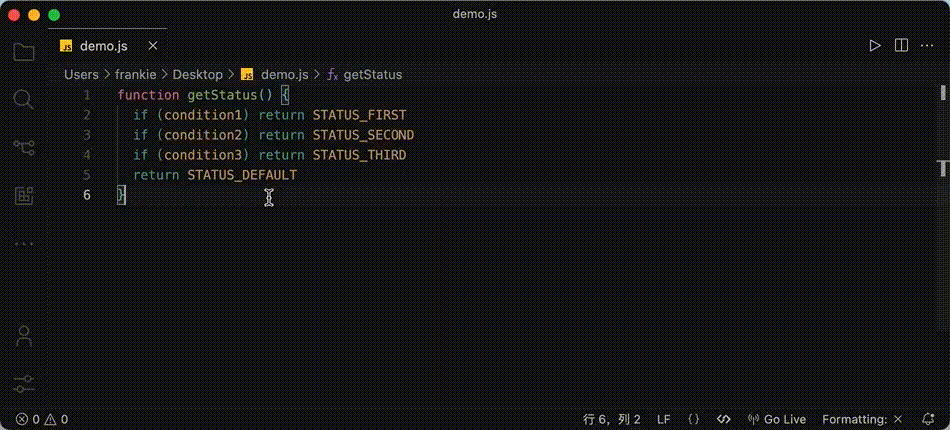Open the Explorer panel in the activity bar
The width and height of the screenshot is (950, 430).
pyautogui.click(x=23, y=52)
